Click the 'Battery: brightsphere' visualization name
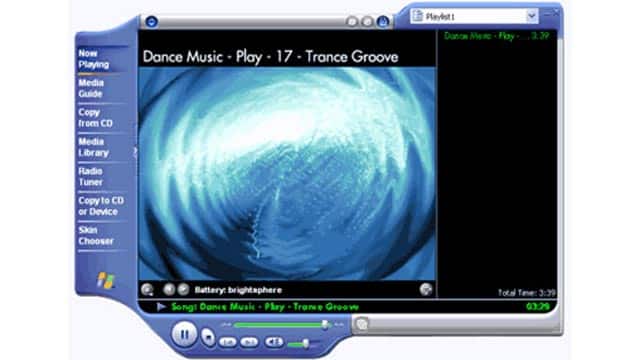Image resolution: width=640 pixels, height=360 pixels. [x=238, y=290]
